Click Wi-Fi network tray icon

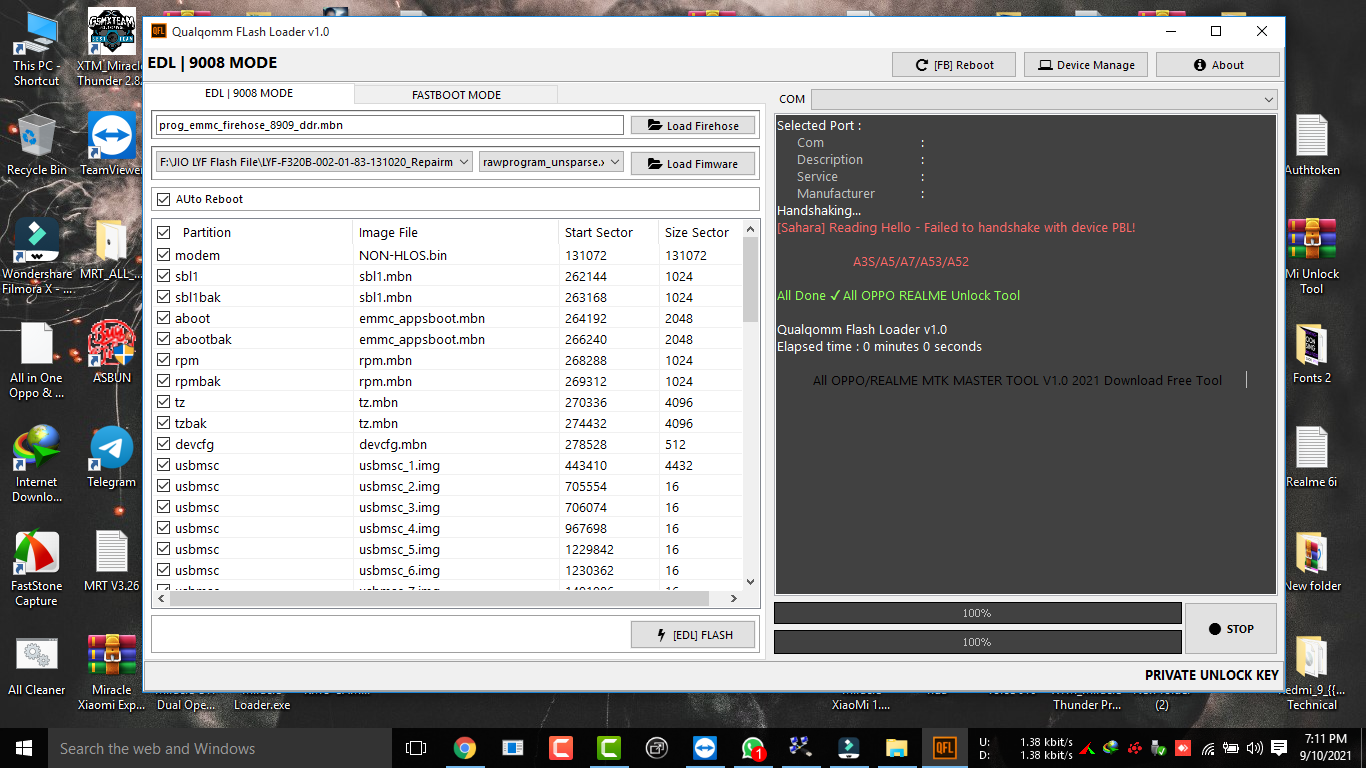[1208, 748]
